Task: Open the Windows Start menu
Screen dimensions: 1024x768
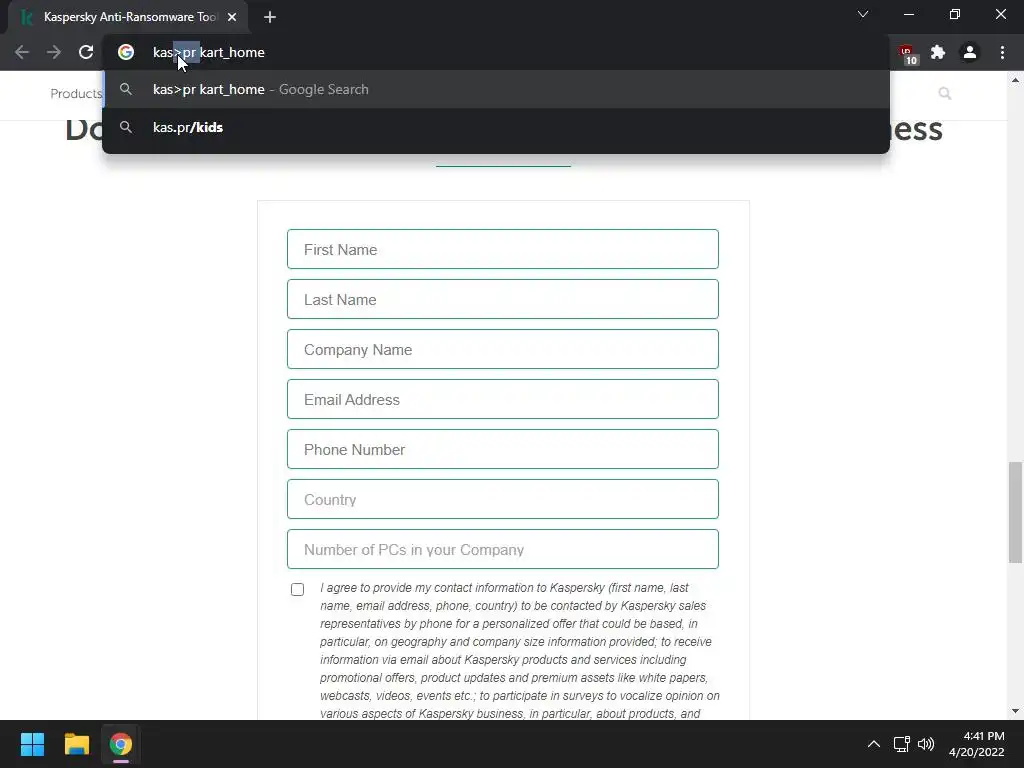Action: pyautogui.click(x=32, y=744)
